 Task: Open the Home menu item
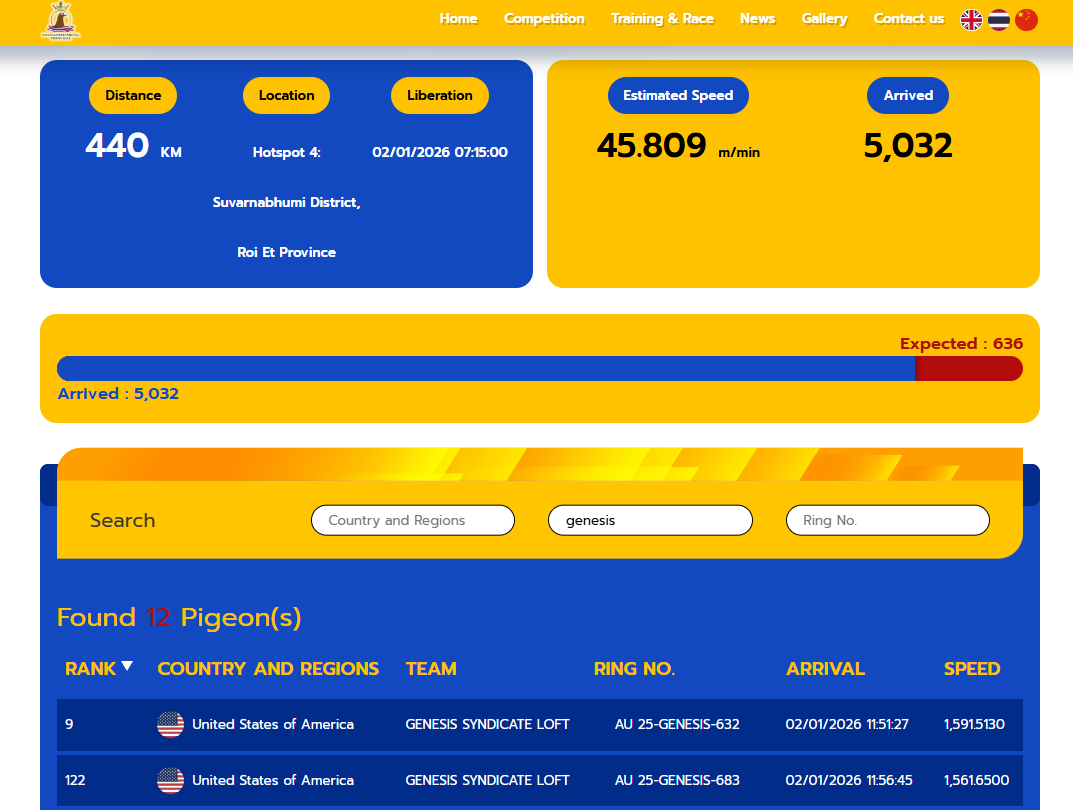click(458, 19)
